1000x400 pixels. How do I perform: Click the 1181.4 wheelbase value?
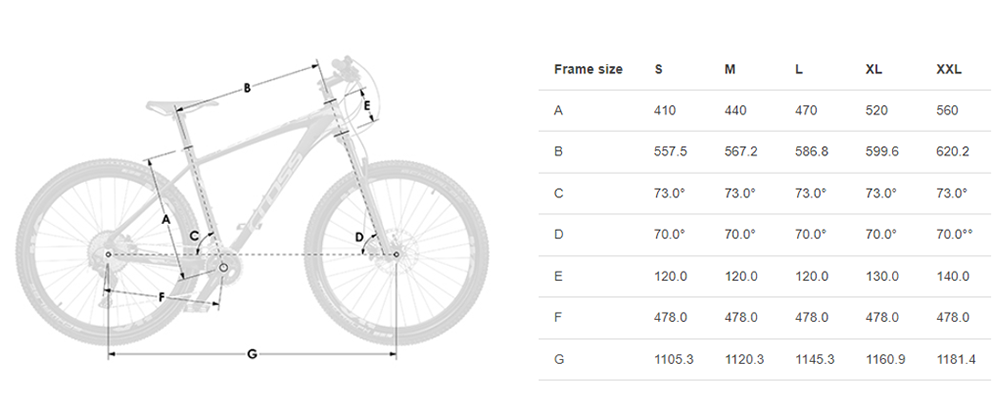pos(956,359)
